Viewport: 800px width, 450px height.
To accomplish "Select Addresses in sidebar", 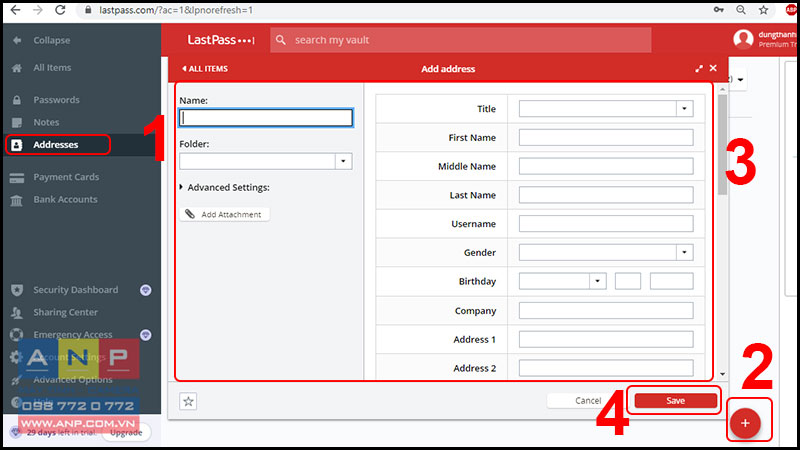I will click(58, 144).
